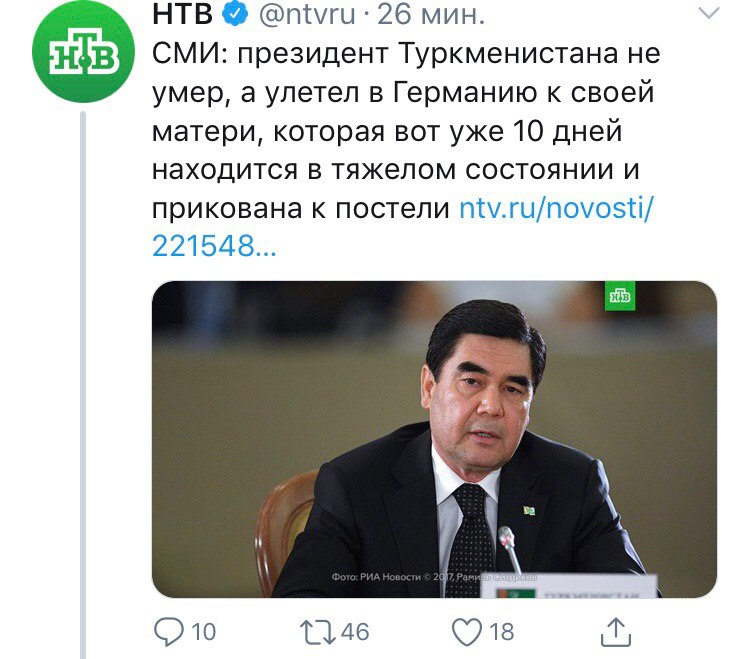Image resolution: width=750 pixels, height=659 pixels.
Task: Like the tweet with heart icon
Action: click(467, 632)
